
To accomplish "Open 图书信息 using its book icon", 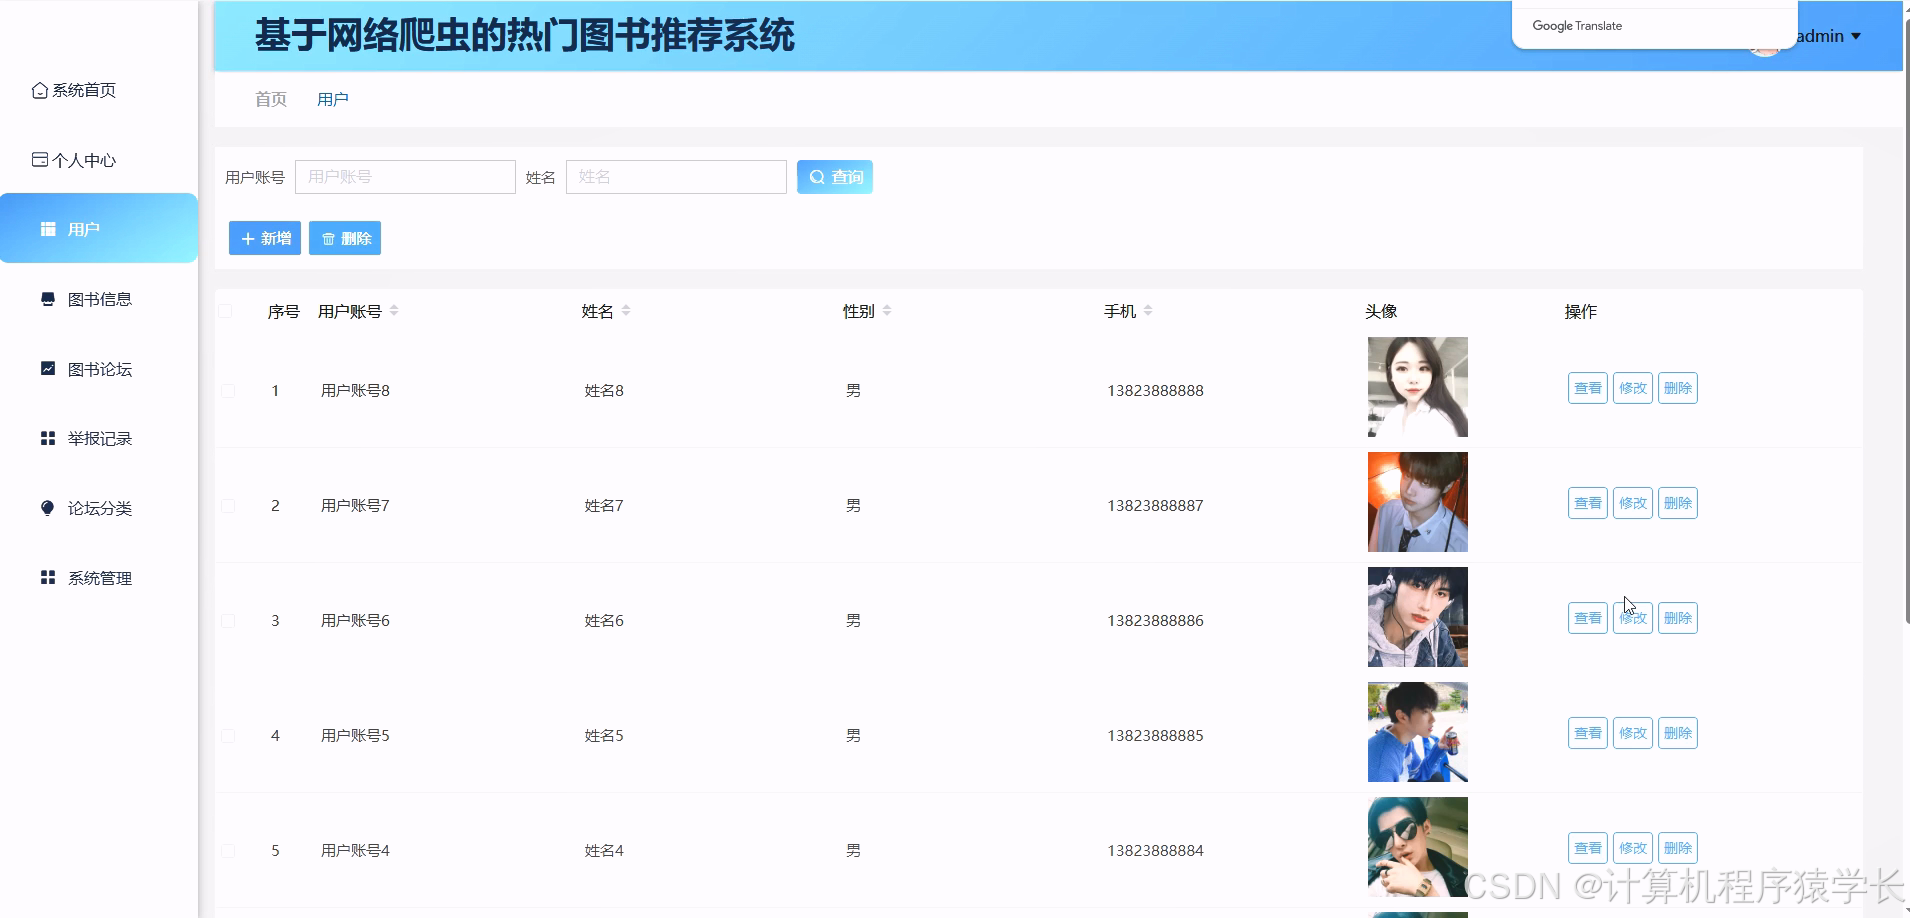I will pos(46,298).
